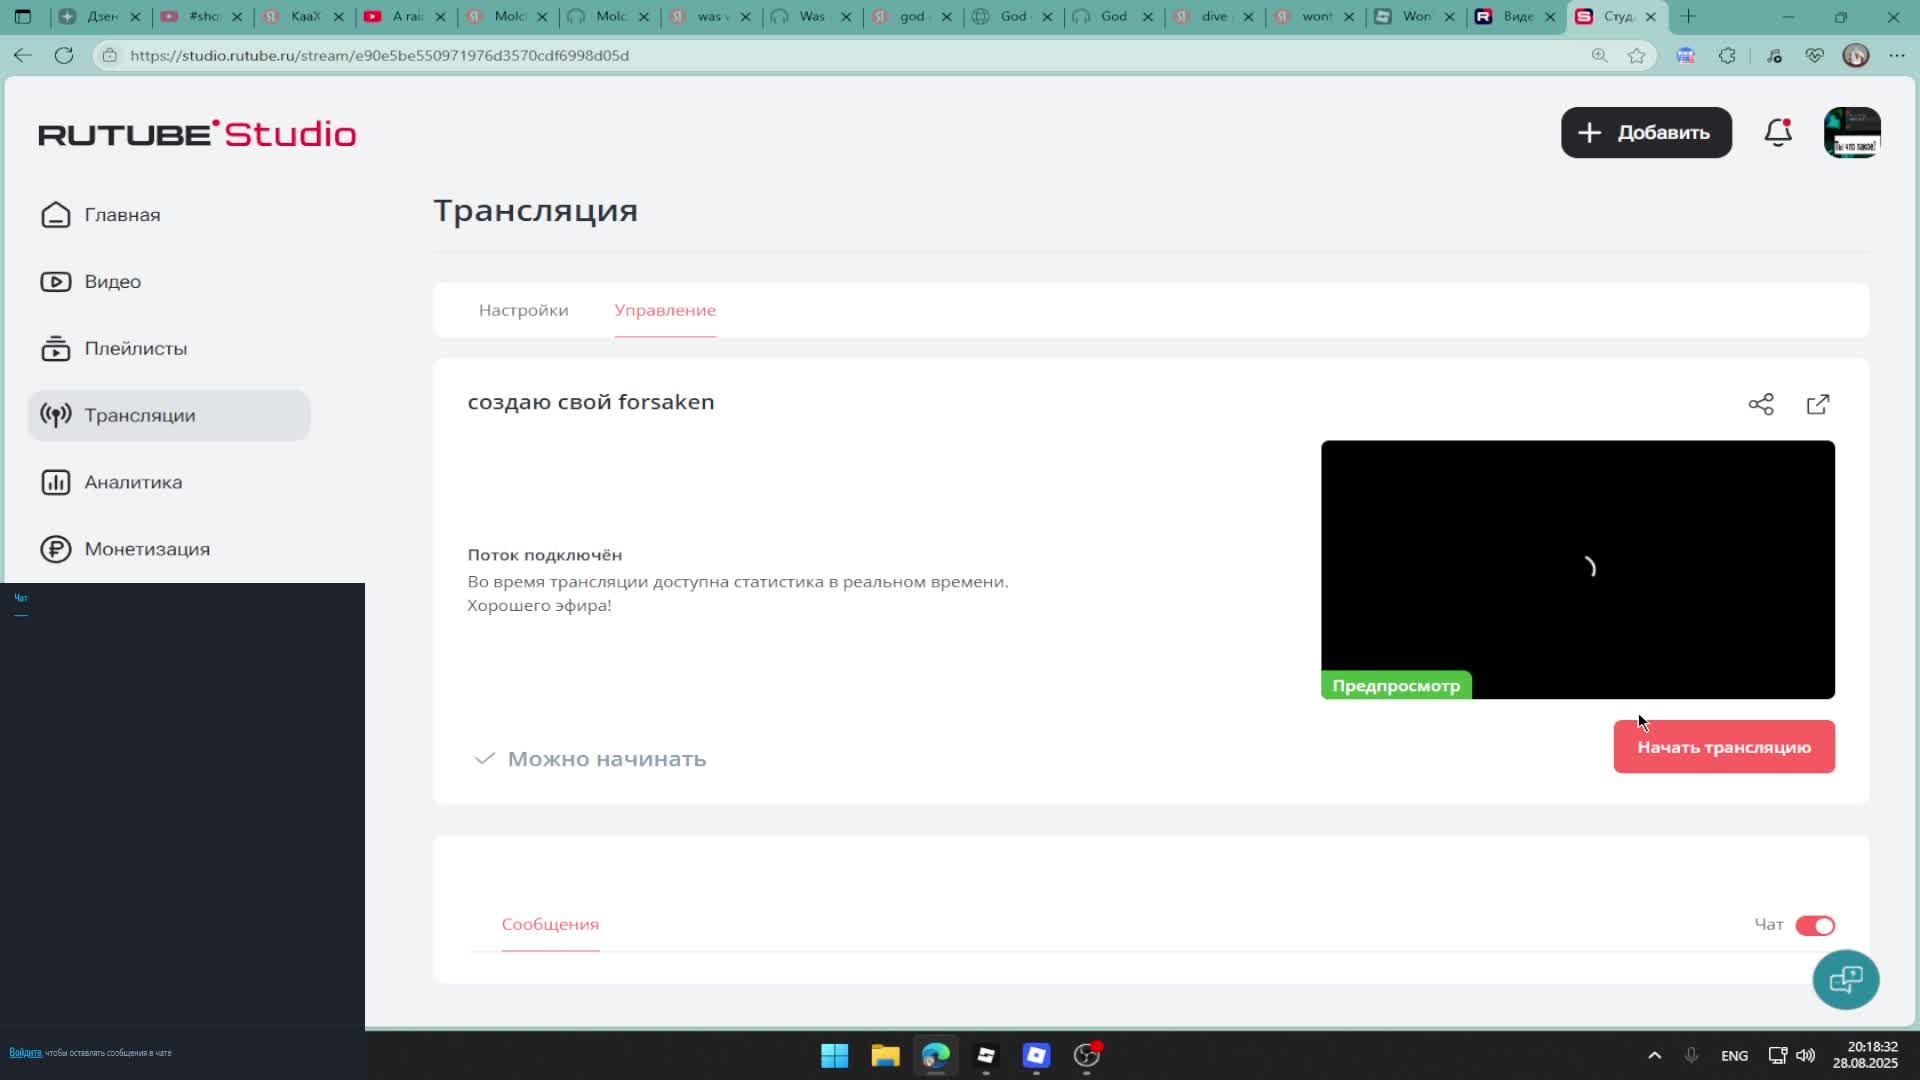Launch OBS Studio from the taskbar

(x=1086, y=1056)
